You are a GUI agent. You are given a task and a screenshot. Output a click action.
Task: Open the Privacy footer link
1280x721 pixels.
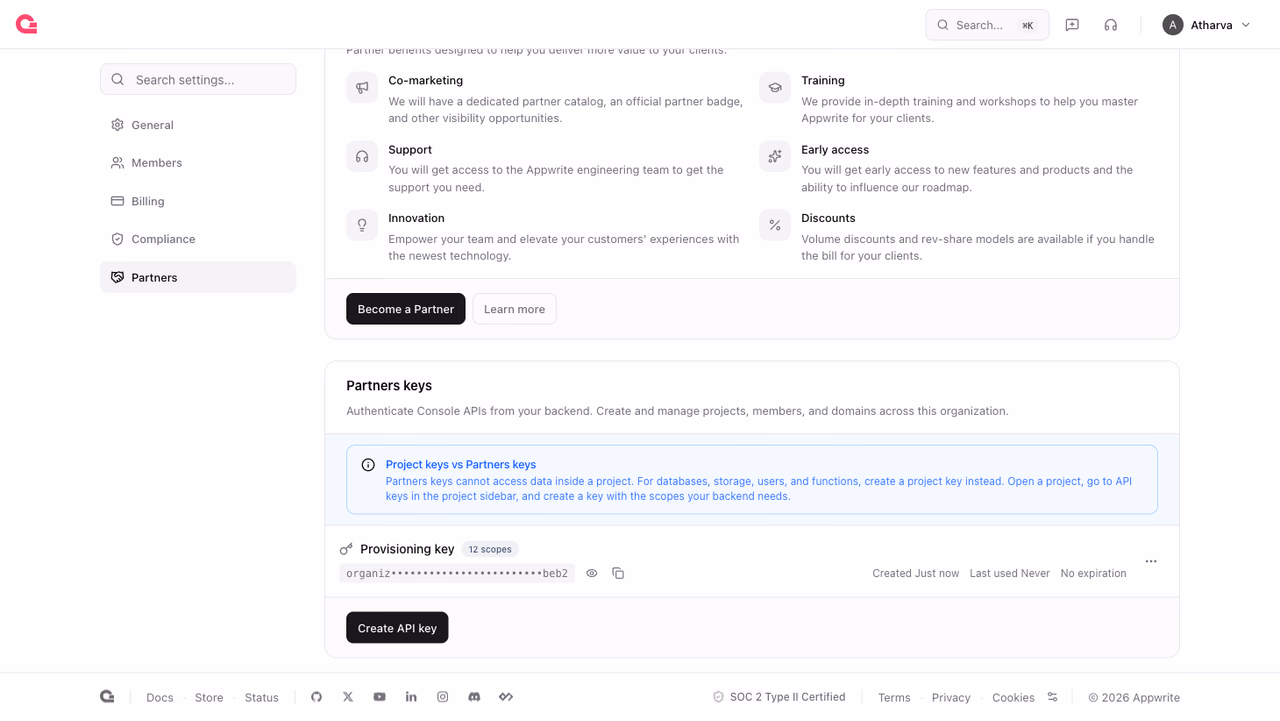pyautogui.click(x=951, y=698)
